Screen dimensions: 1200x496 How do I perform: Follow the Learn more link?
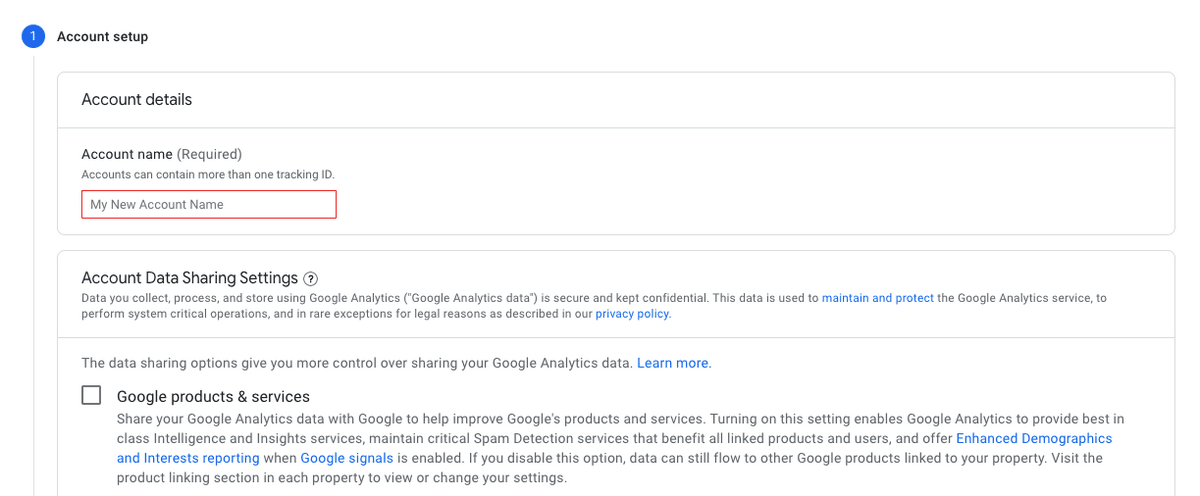pyautogui.click(x=673, y=363)
